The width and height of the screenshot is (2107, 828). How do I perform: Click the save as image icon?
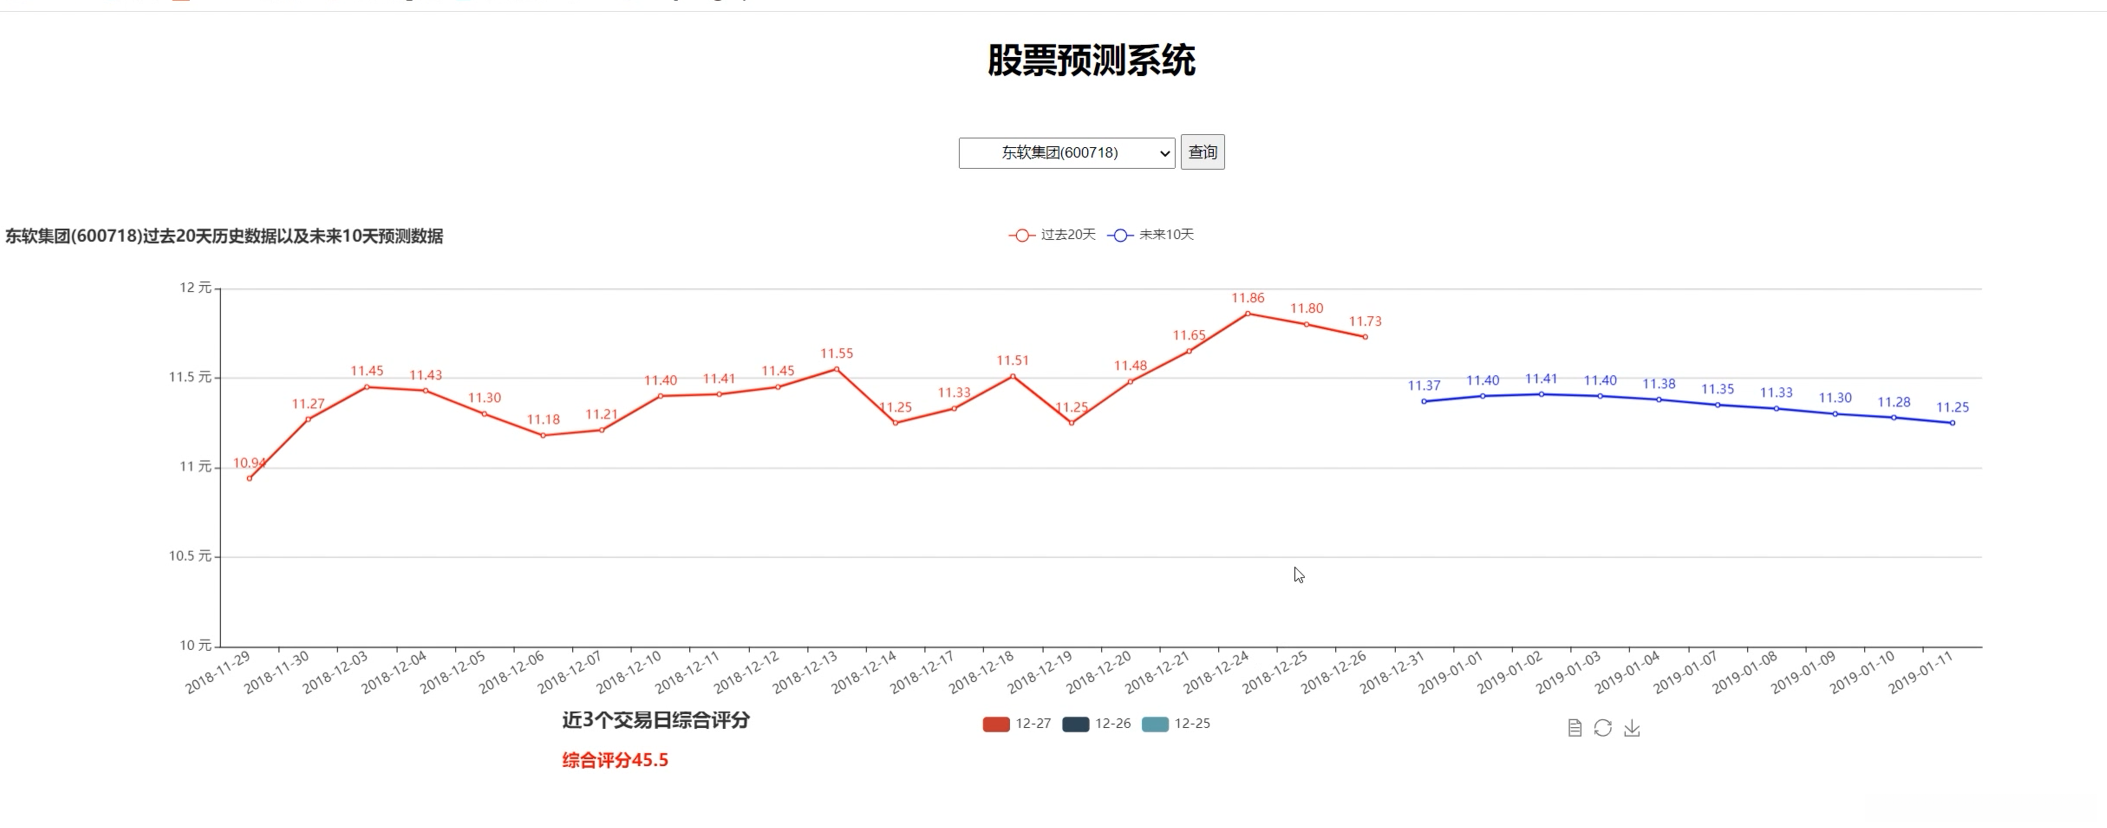click(1632, 728)
